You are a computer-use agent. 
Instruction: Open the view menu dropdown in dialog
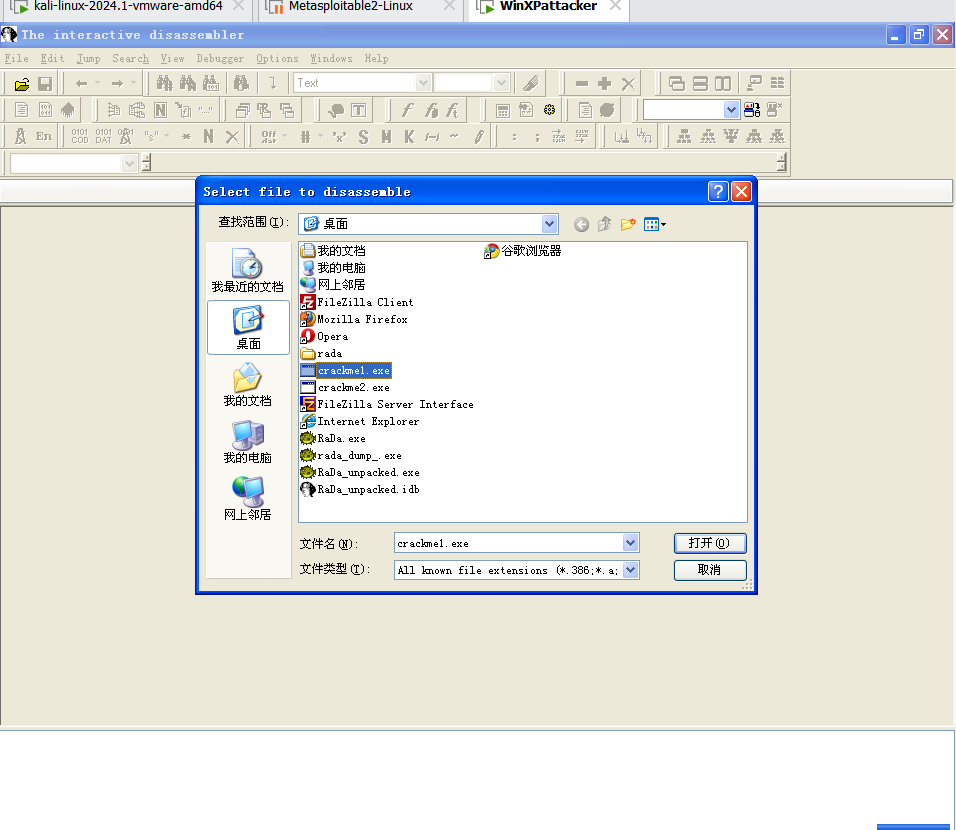tap(655, 224)
